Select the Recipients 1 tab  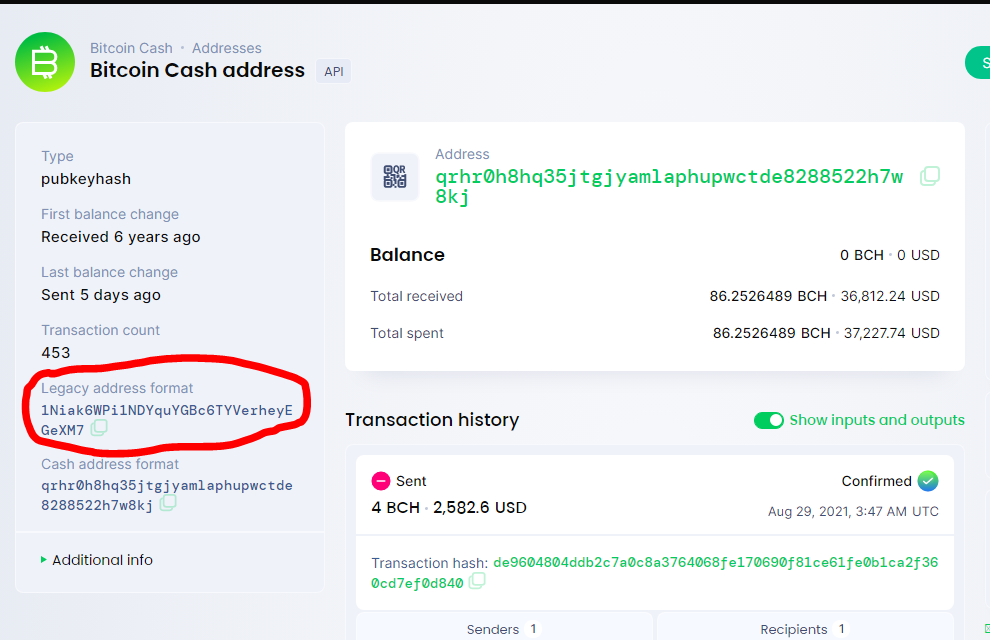tap(804, 629)
